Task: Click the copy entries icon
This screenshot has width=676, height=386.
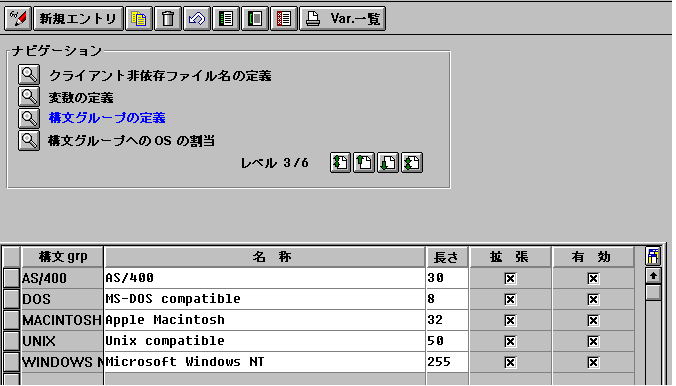Action: pyautogui.click(x=139, y=19)
